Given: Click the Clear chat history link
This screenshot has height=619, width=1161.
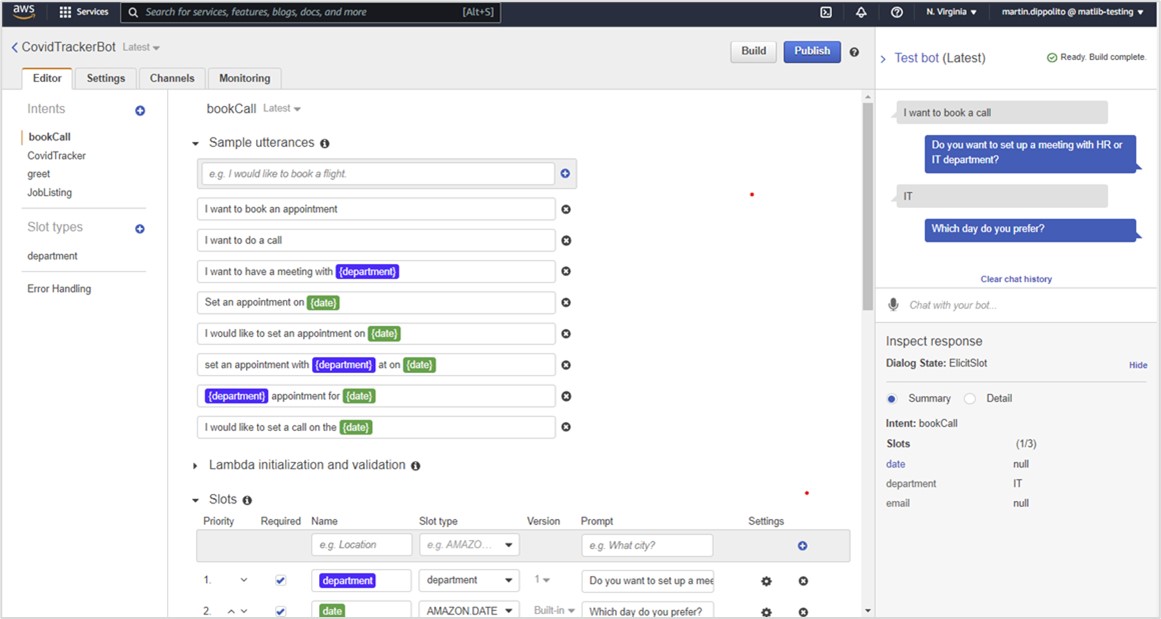Looking at the screenshot, I should coord(1016,279).
